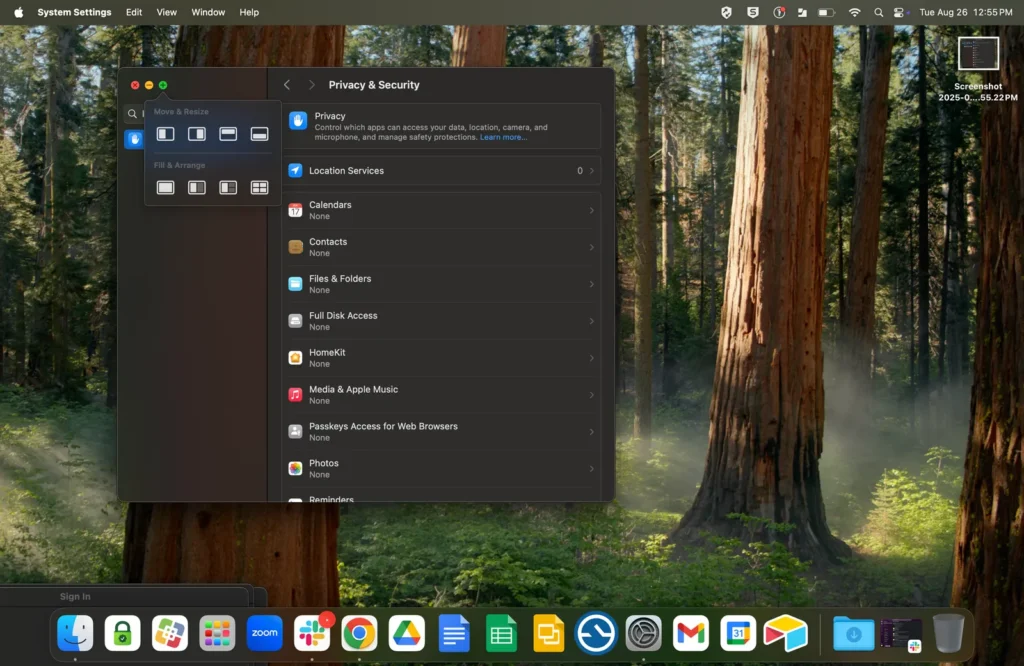Open Control Center in the menu bar
This screenshot has width=1024, height=666.
point(901,12)
